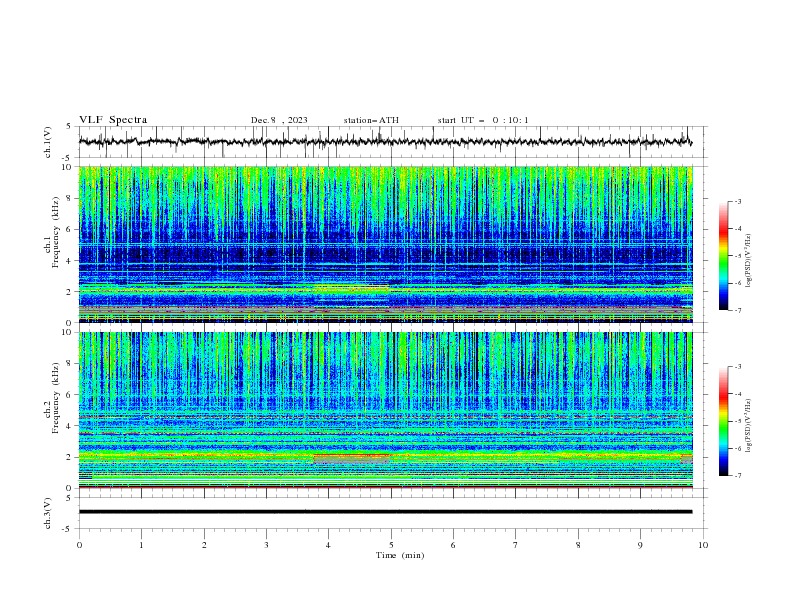Click the "-7" label on ch.2 colorbar
This screenshot has width=792, height=612.
(x=737, y=476)
